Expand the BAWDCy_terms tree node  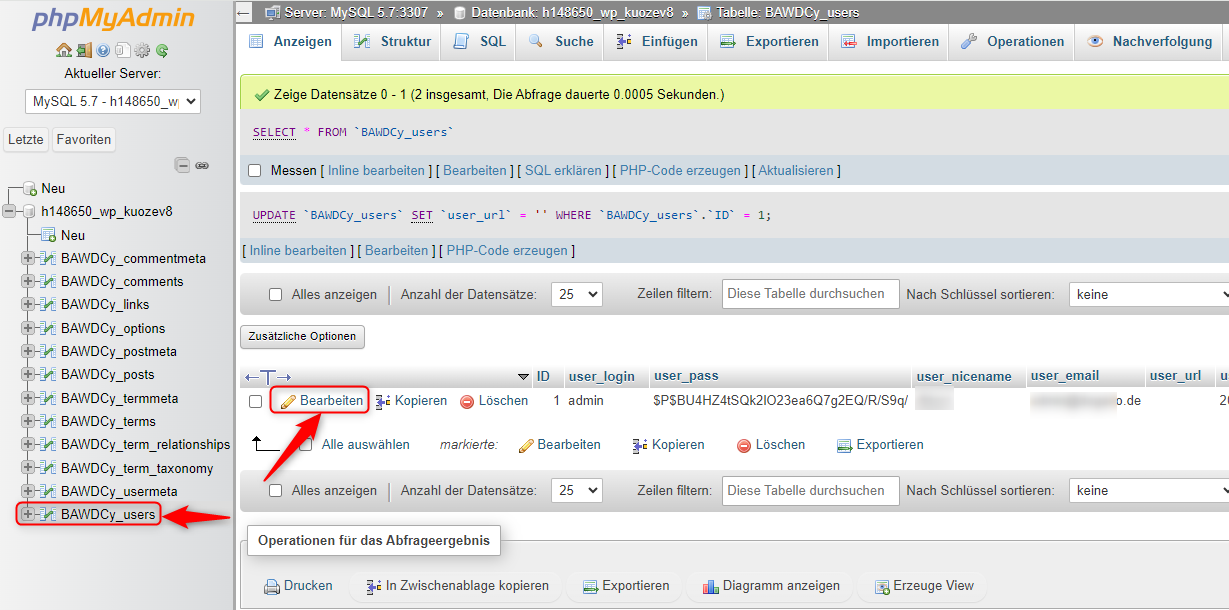[27, 422]
